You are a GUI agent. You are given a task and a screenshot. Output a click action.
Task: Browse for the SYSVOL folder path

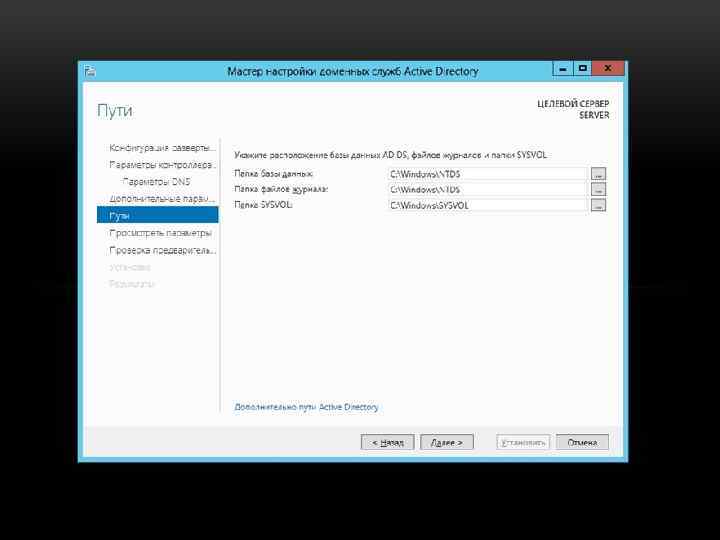(598, 205)
